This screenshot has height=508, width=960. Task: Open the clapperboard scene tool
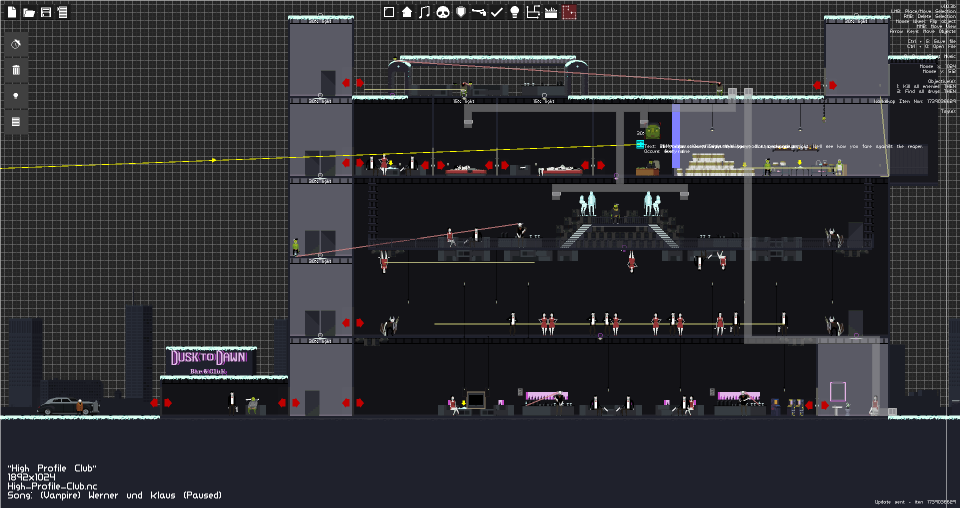551,12
